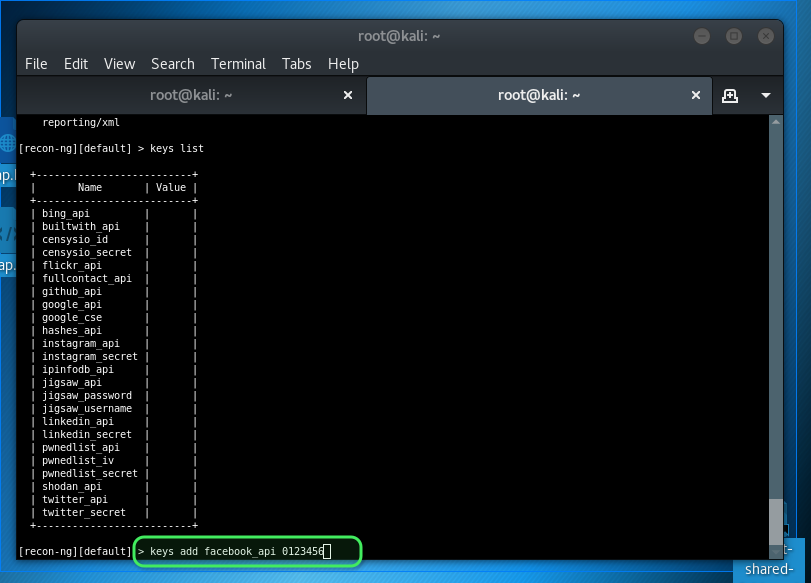Open the Search menu
Image resolution: width=811 pixels, height=583 pixels.
click(x=173, y=63)
